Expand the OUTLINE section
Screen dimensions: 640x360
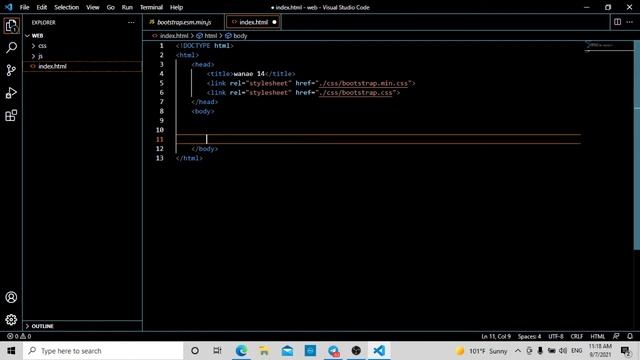click(x=42, y=326)
